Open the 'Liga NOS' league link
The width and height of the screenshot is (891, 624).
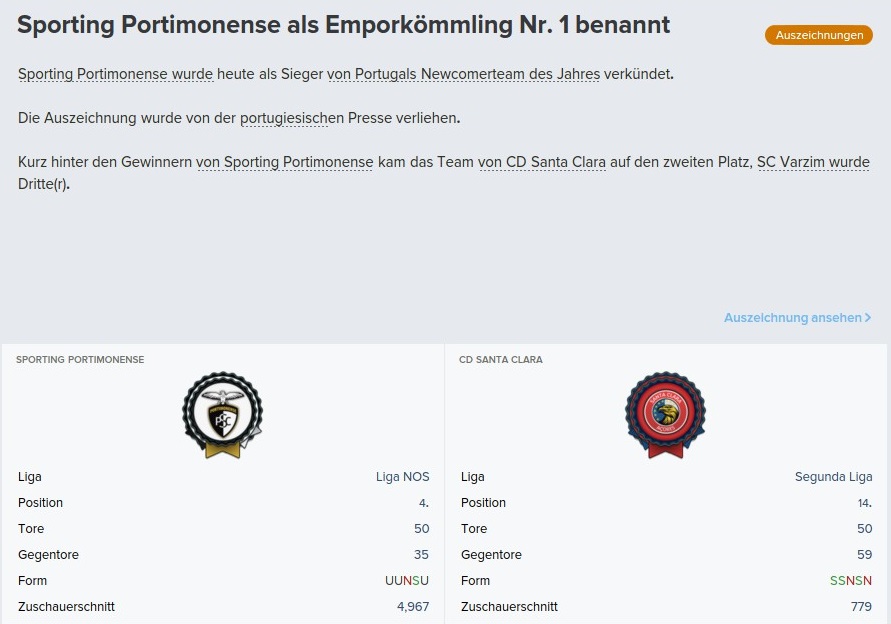(402, 477)
